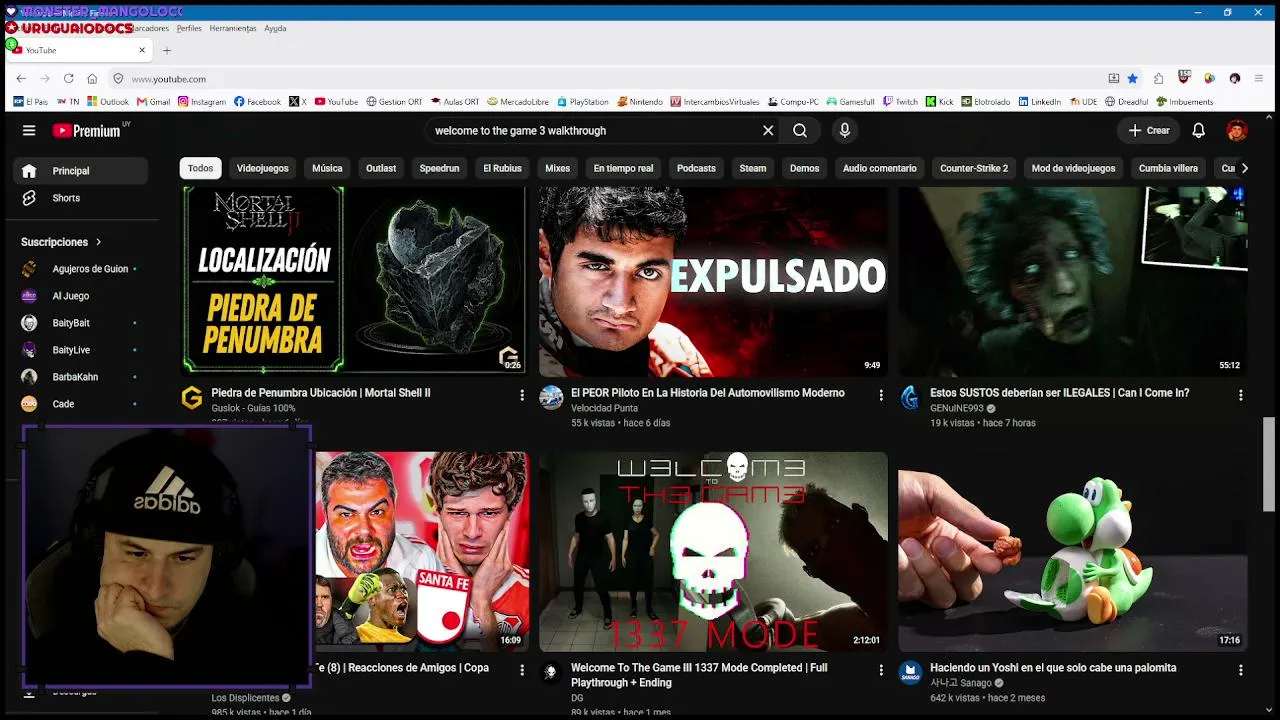Open the Gmail bookmark

[153, 101]
